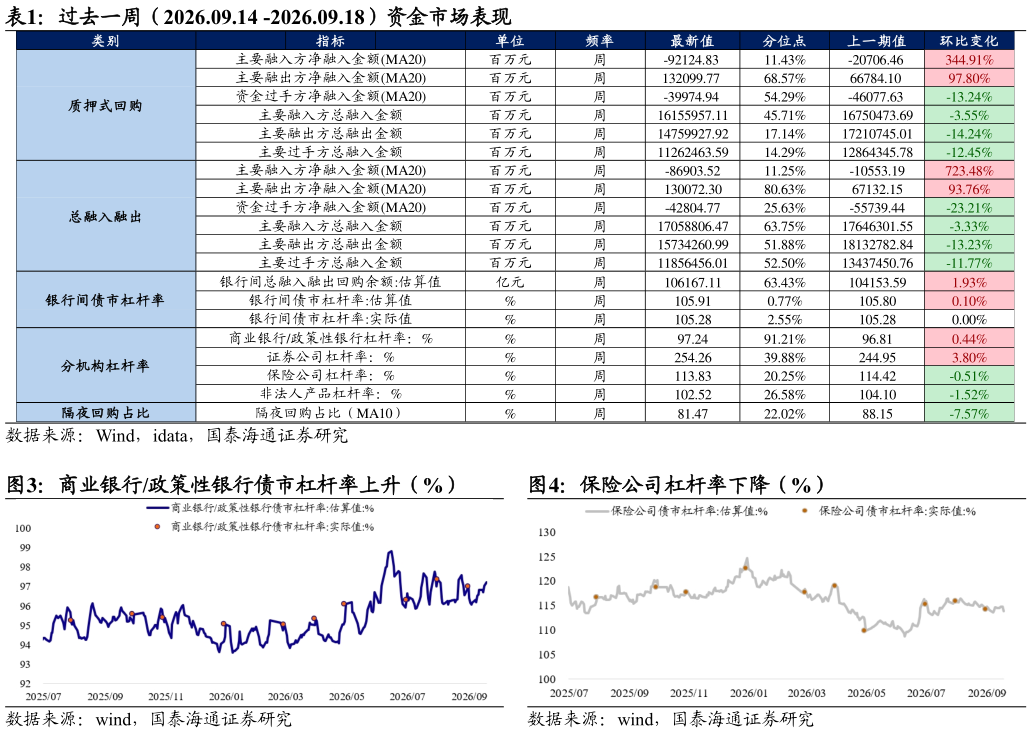Viewport: 1032px width, 733px height.
Task: Click the 频率 column header
Action: tap(600, 41)
